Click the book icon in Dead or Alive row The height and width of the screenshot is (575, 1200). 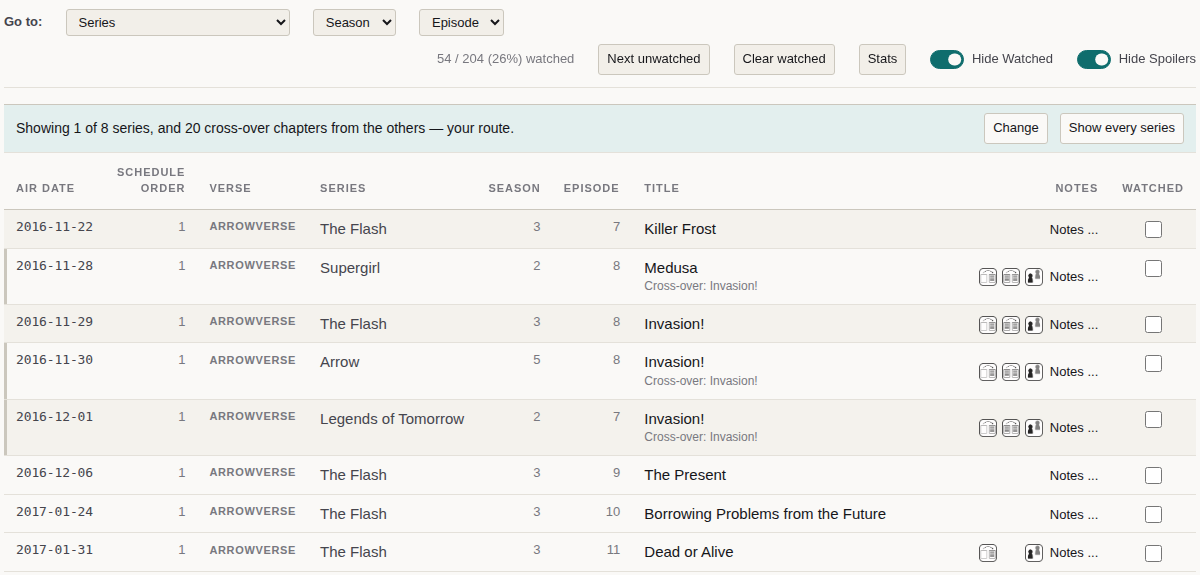988,552
